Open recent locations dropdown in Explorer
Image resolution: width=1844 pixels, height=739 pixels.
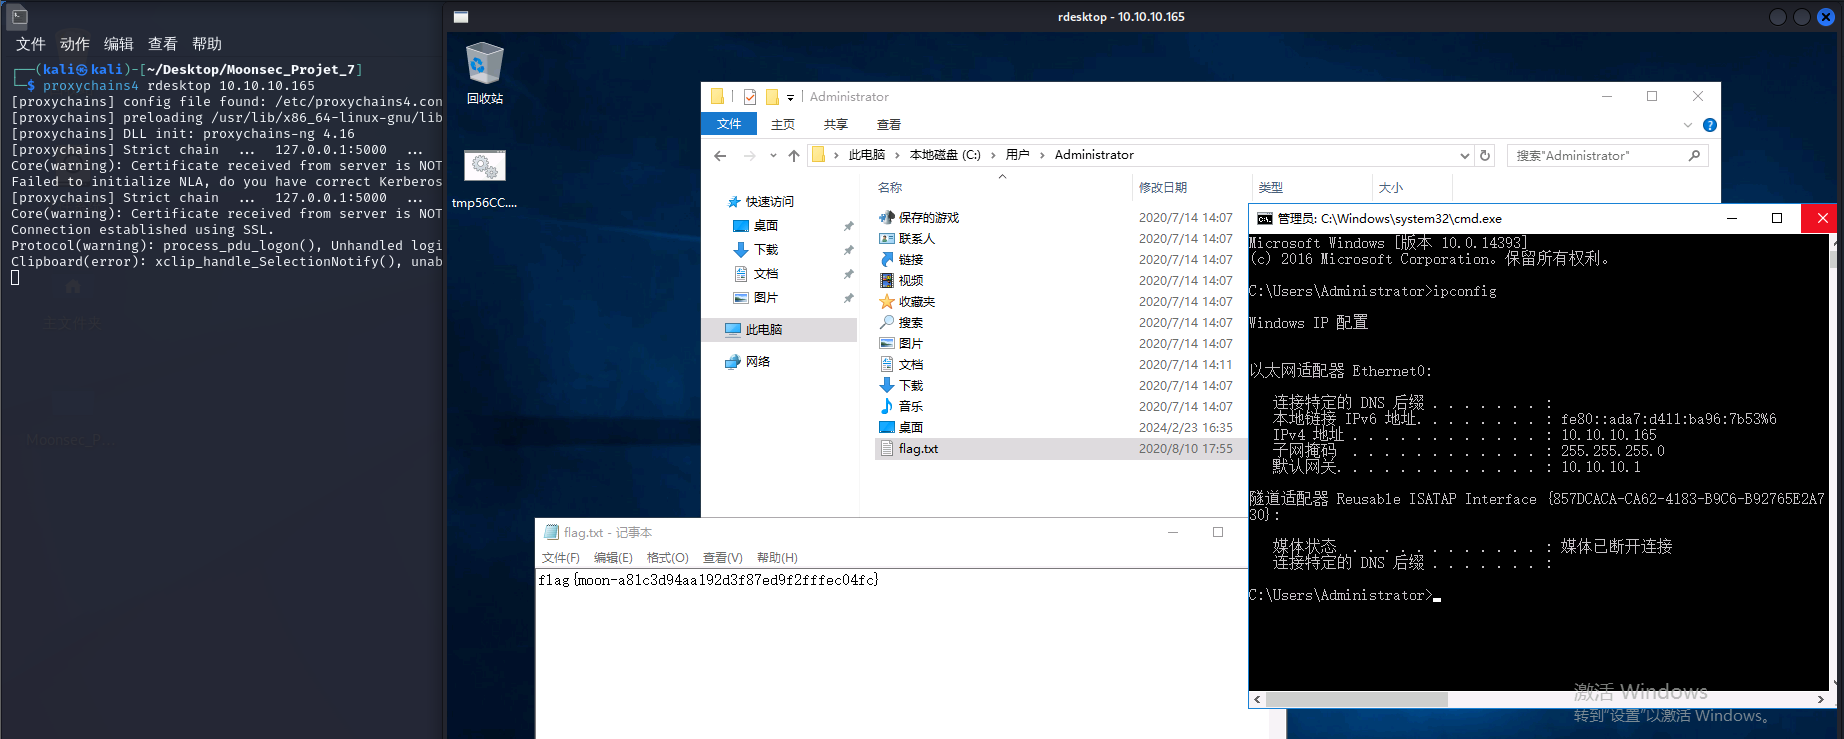(x=773, y=155)
